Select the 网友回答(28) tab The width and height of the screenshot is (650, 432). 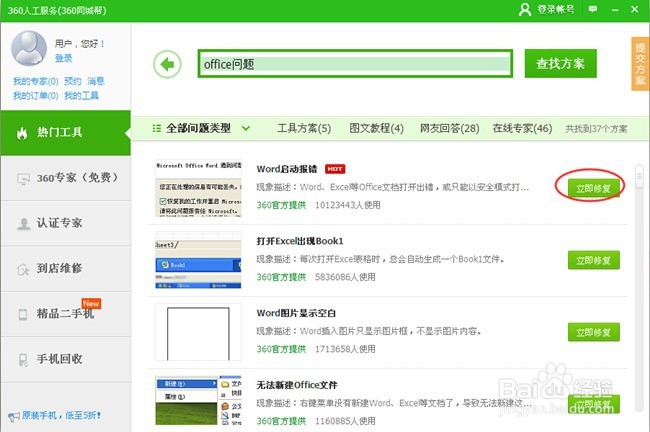(449, 129)
